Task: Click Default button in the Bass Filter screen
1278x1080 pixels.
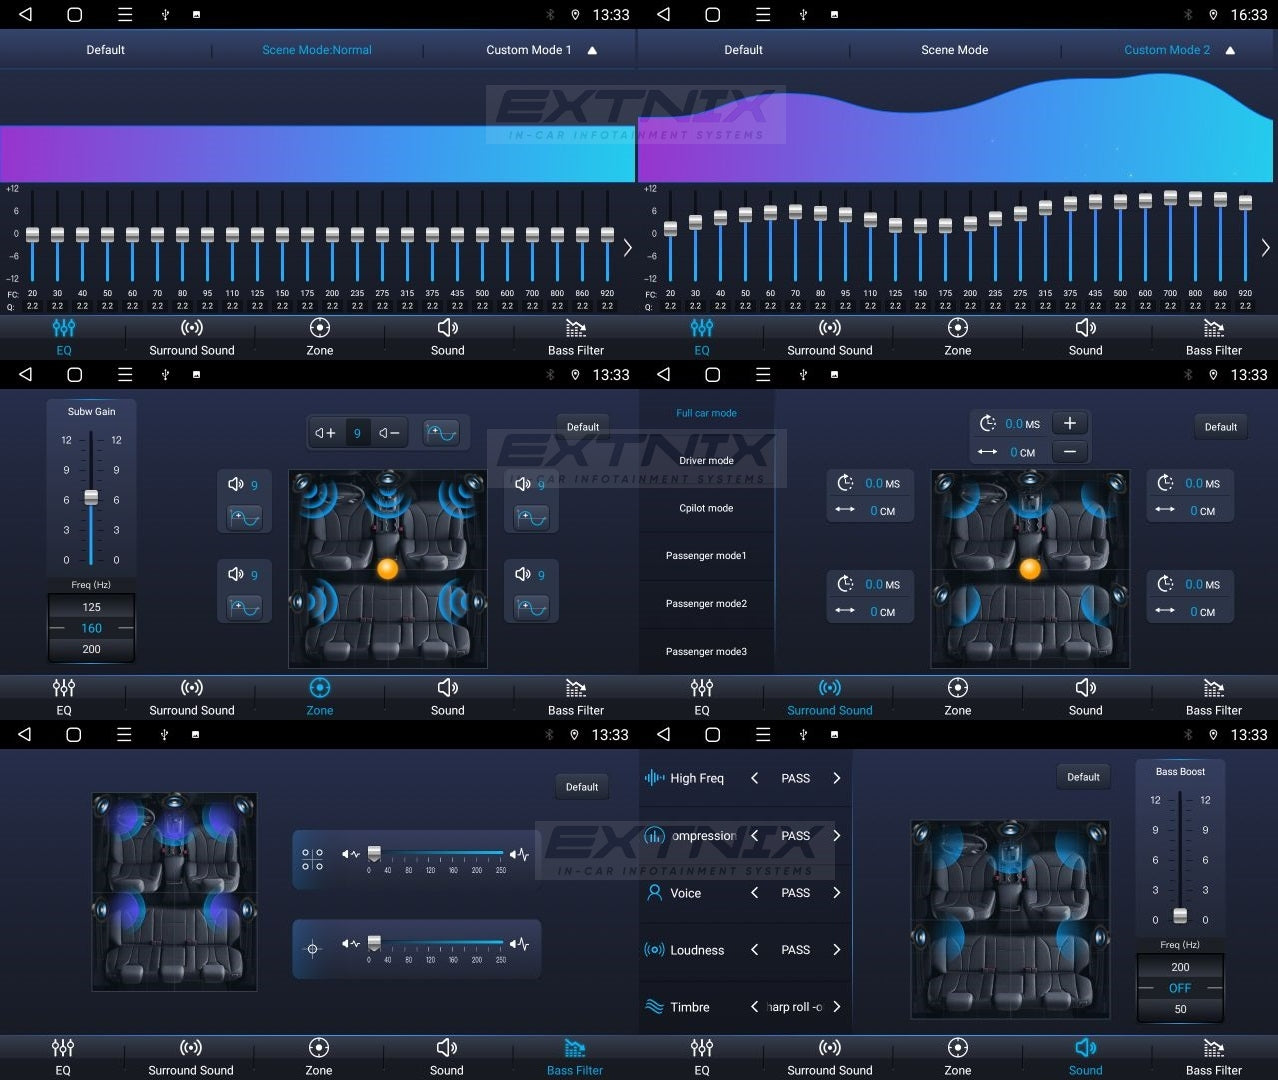Action: [x=582, y=787]
